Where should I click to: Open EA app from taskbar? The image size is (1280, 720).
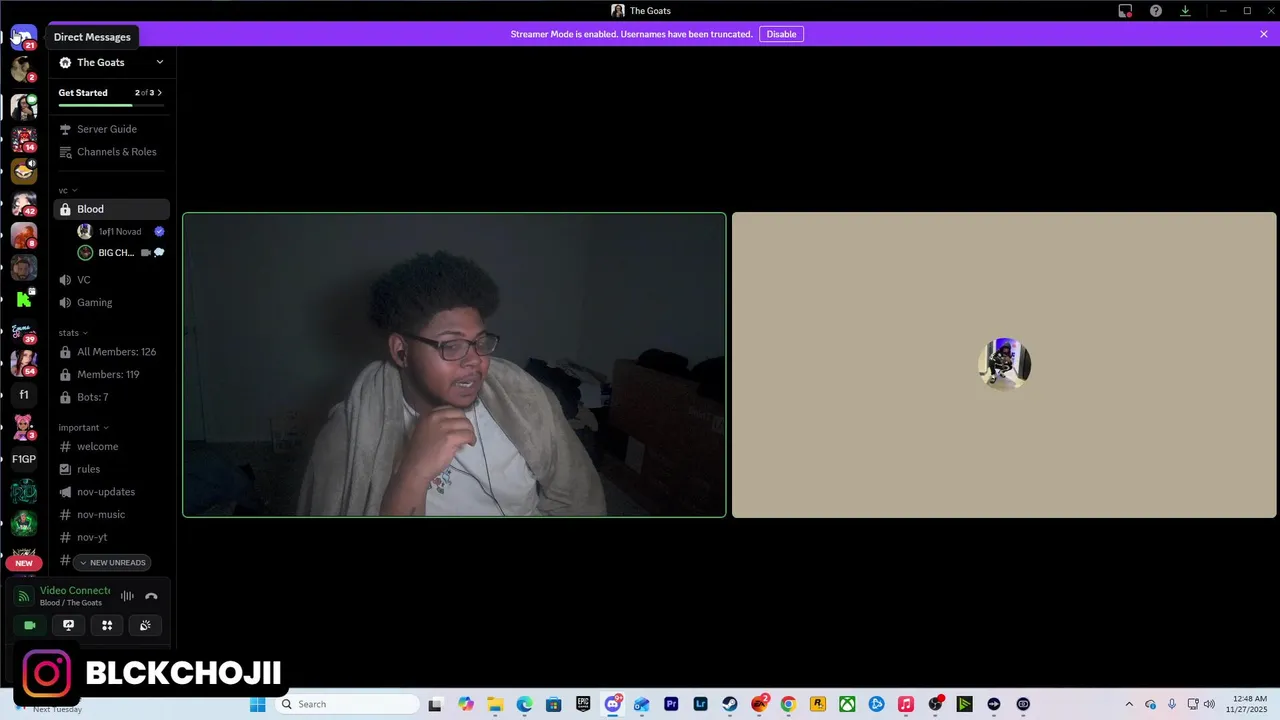click(x=759, y=704)
